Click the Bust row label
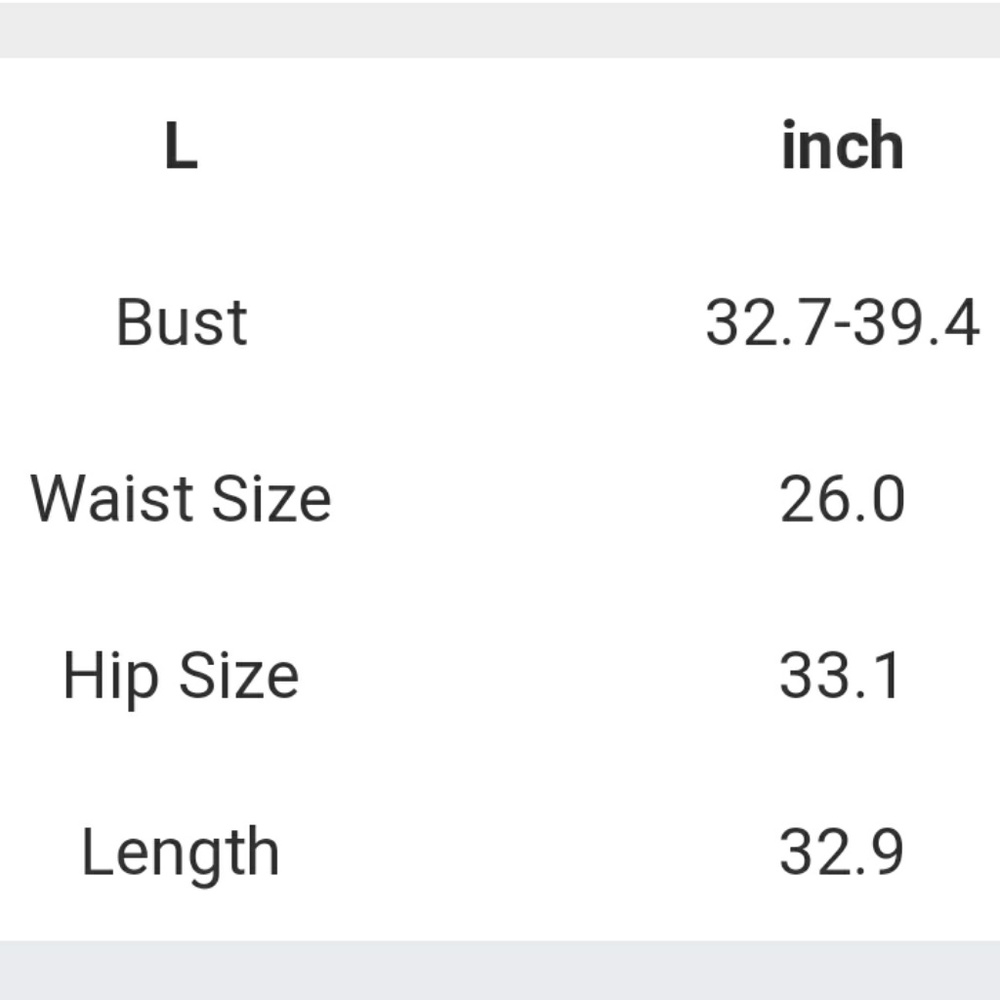Image resolution: width=1000 pixels, height=1000 pixels. tap(181, 323)
